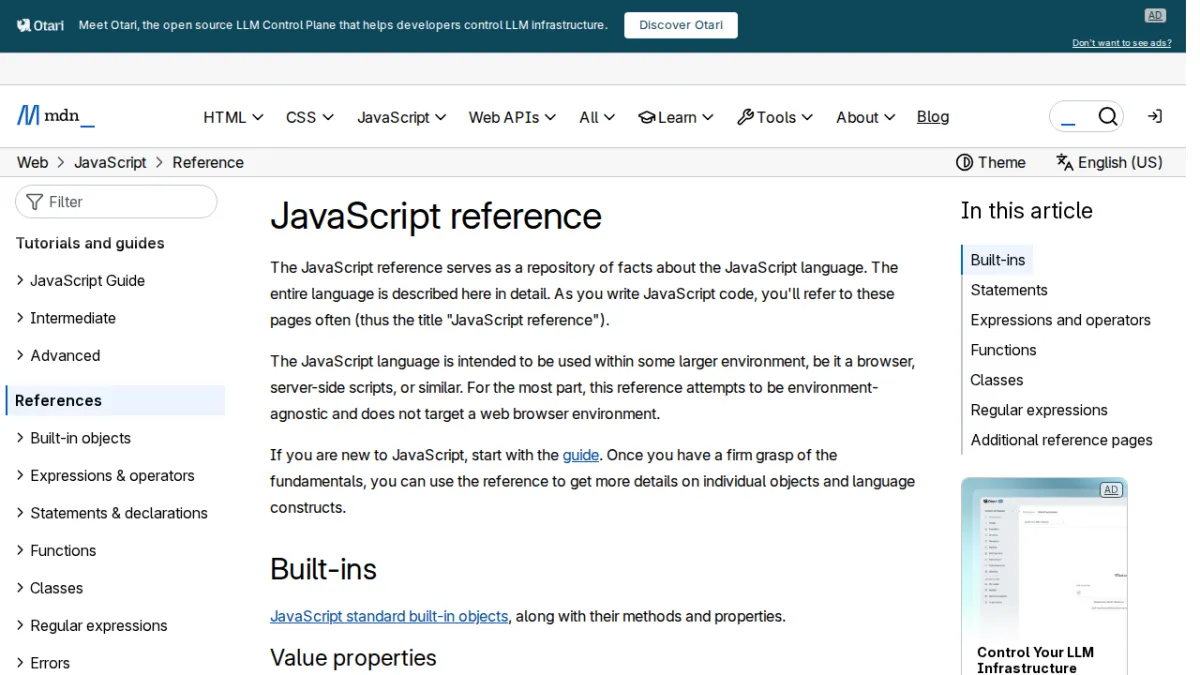Click the search magnifier icon
Screen dimensions: 1200x675
1107,117
